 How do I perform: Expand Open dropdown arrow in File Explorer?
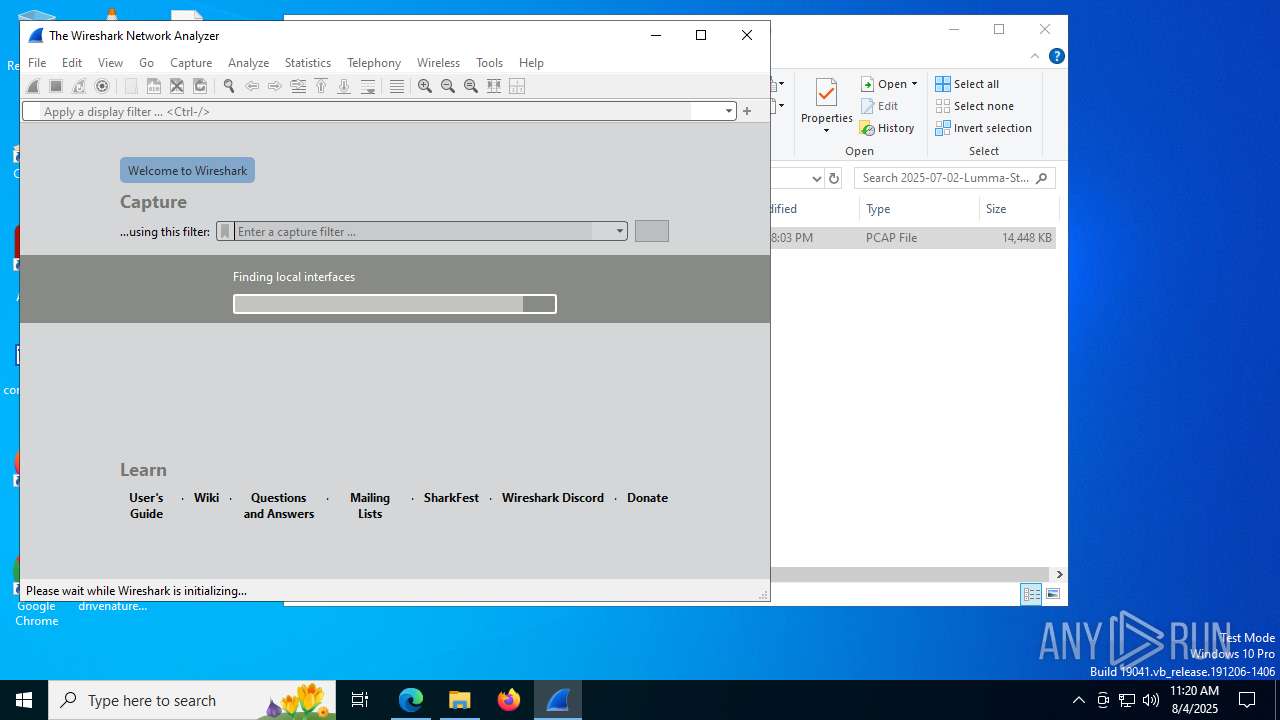click(914, 84)
